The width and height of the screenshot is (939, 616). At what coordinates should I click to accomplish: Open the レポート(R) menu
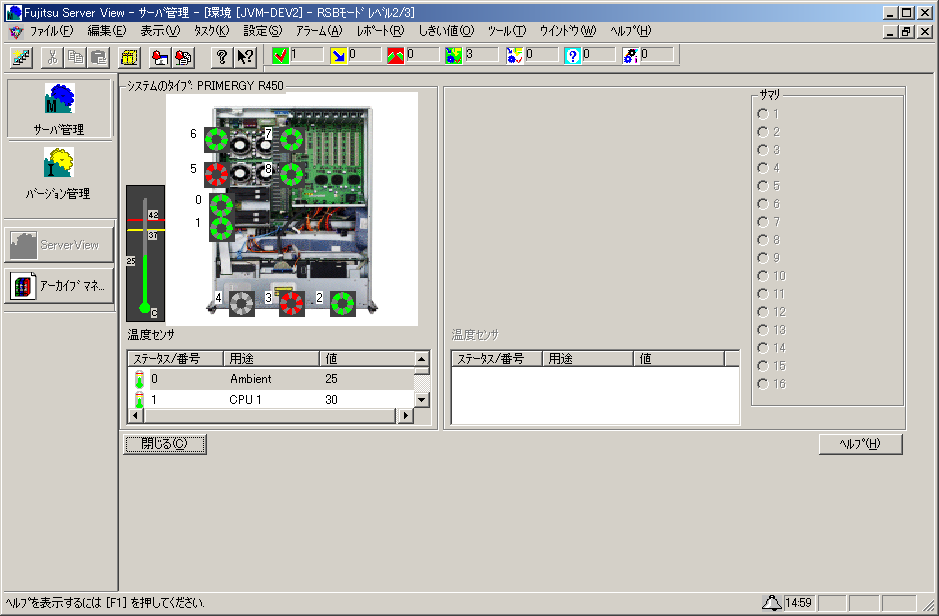pyautogui.click(x=381, y=31)
